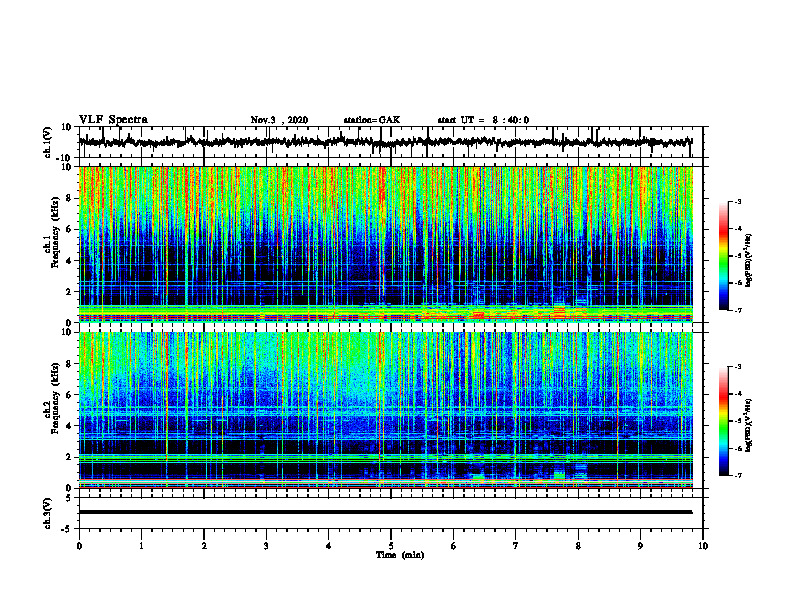Click the time axis tick label "5"

(391, 546)
